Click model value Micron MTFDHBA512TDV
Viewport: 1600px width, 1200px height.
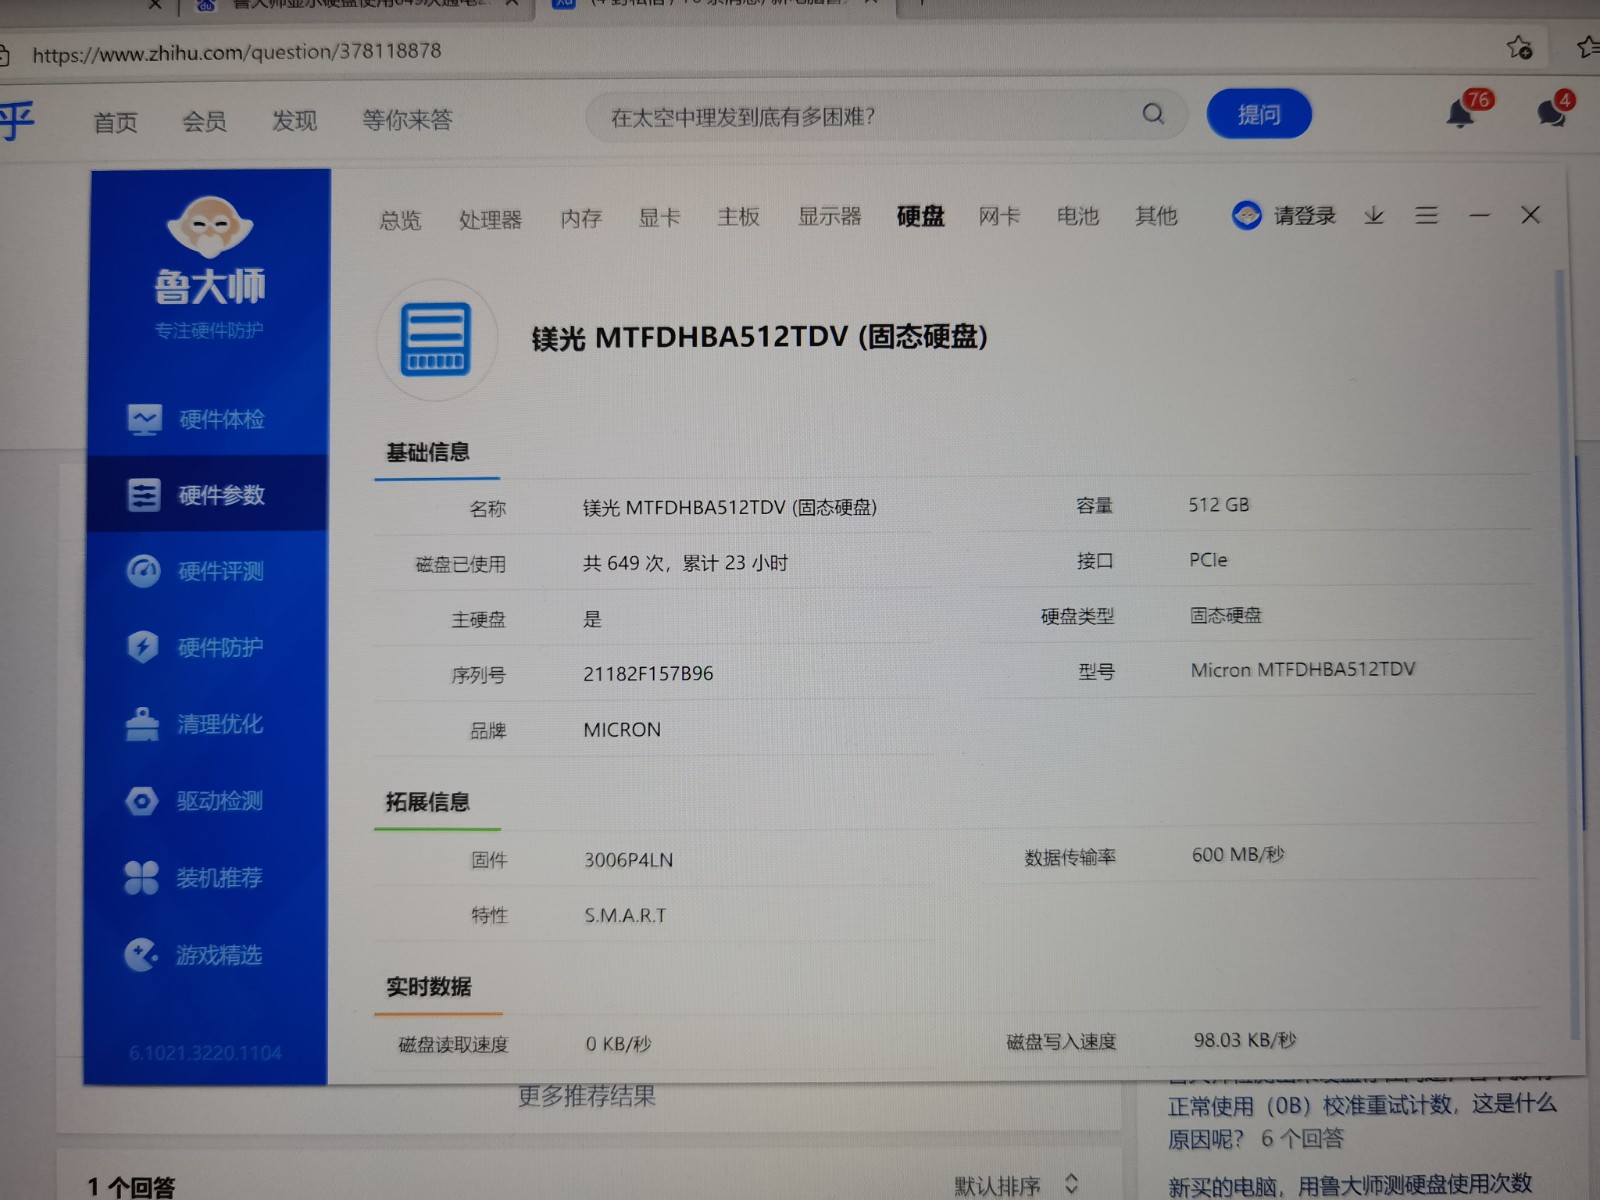click(x=1303, y=669)
